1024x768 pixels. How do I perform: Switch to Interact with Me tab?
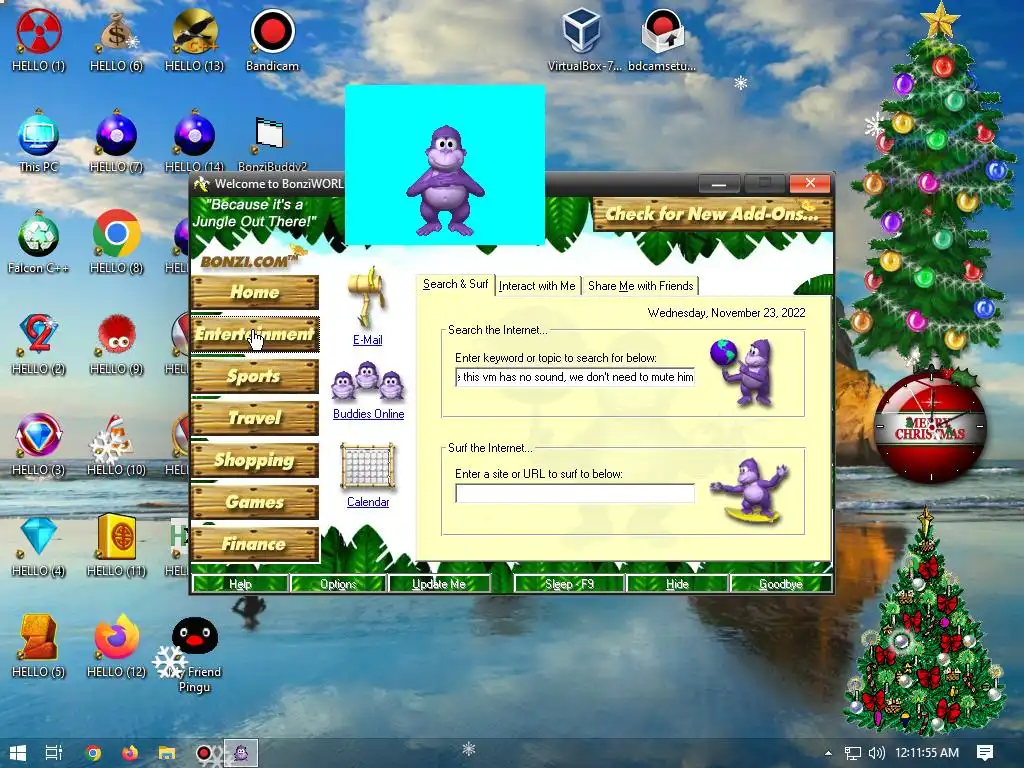coord(537,286)
